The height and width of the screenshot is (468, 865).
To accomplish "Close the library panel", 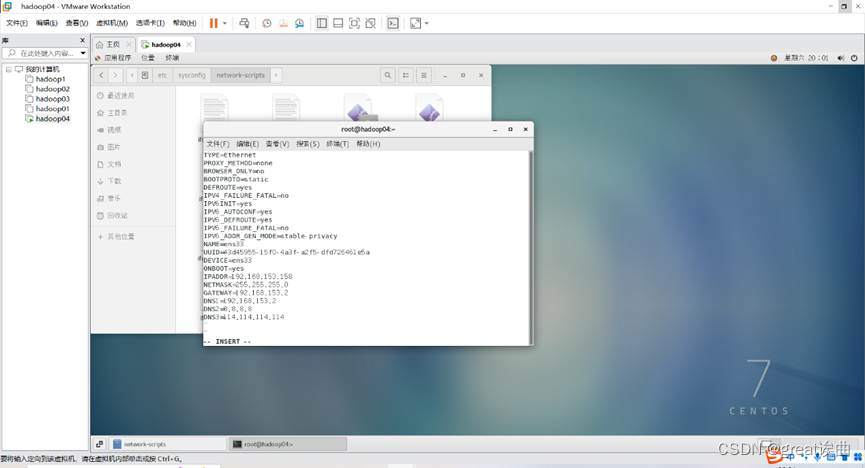I will click(x=83, y=40).
